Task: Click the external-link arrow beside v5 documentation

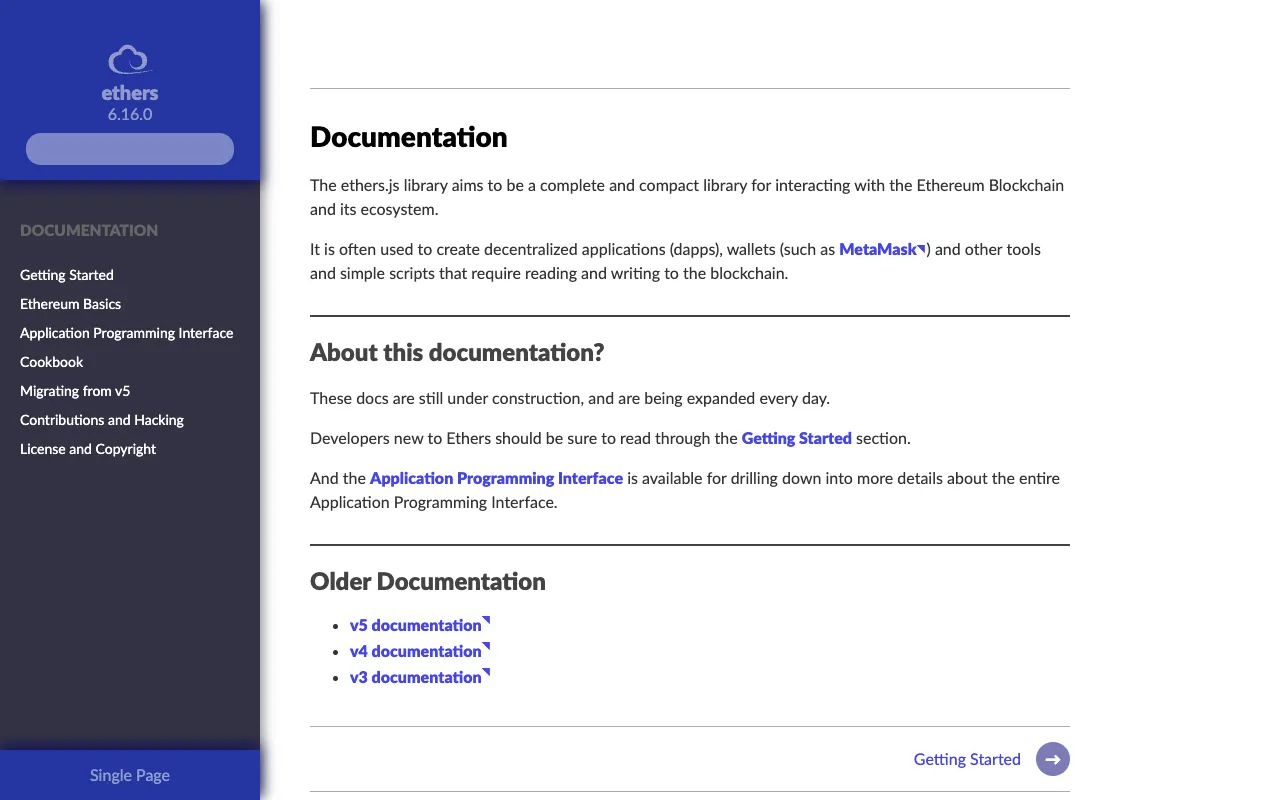Action: coord(486,619)
